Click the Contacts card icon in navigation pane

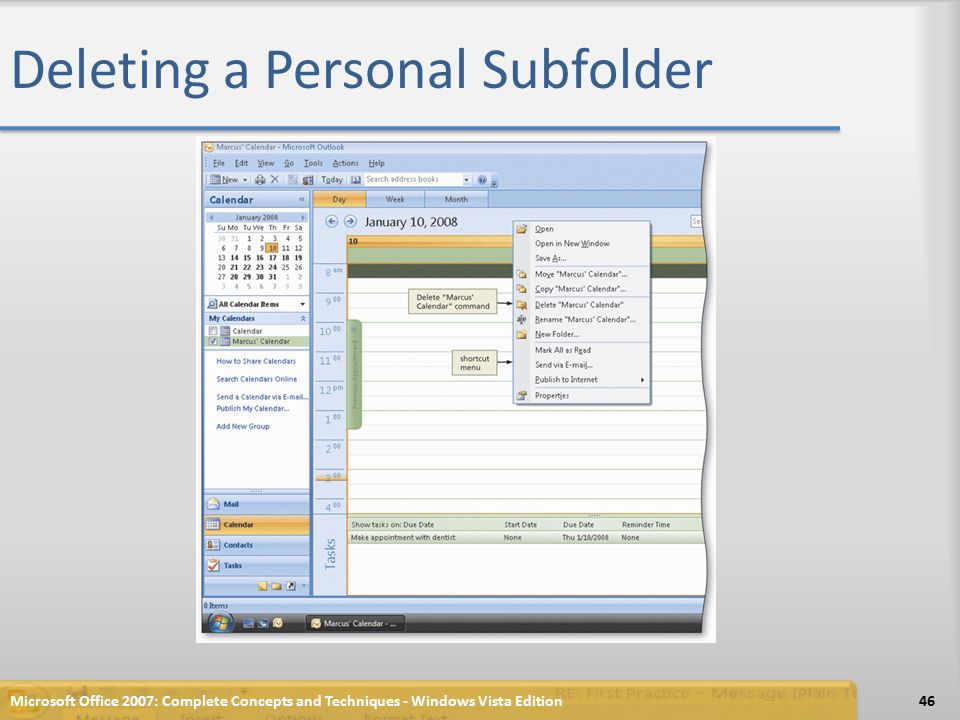click(213, 545)
